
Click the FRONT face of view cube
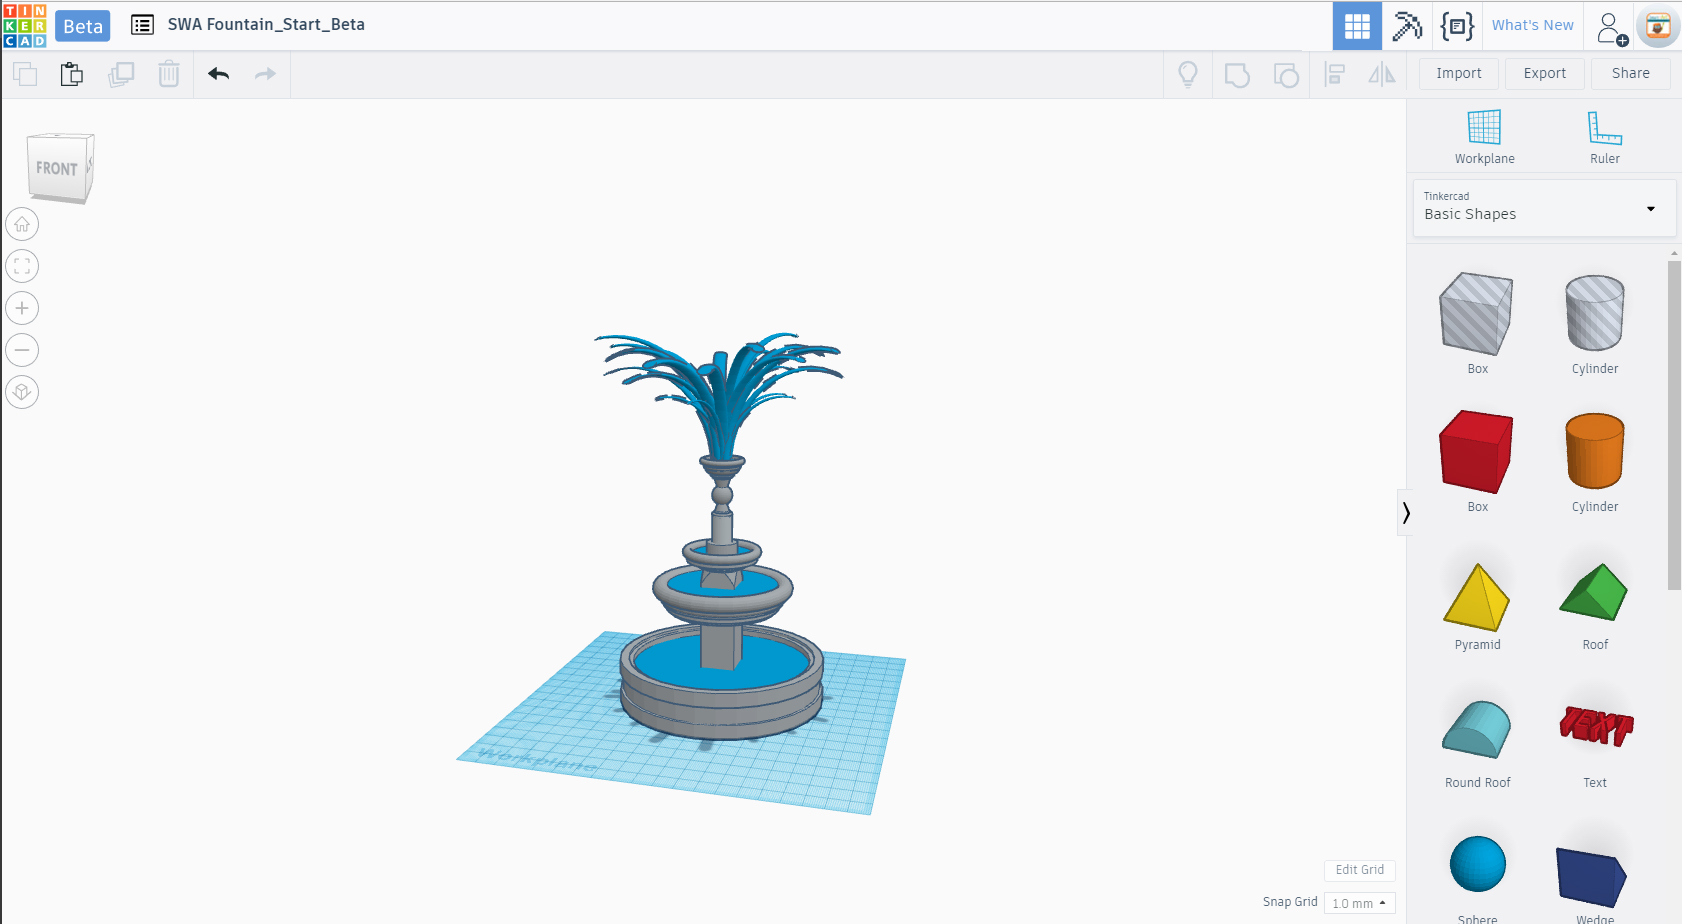[57, 169]
